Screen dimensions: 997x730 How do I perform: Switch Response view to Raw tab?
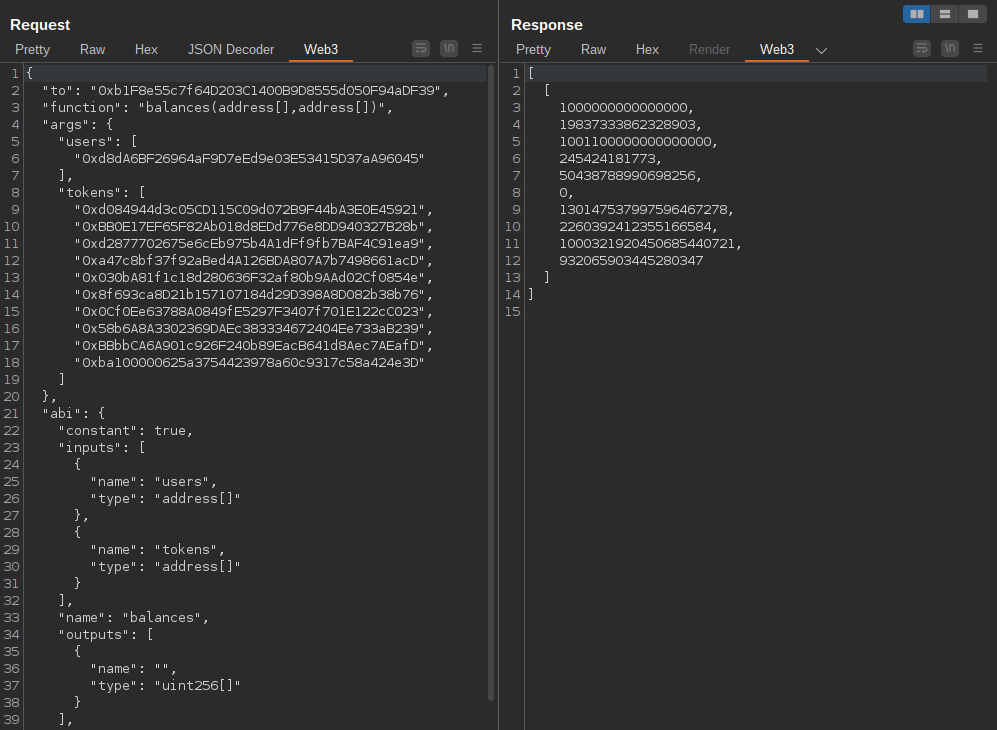pos(593,49)
